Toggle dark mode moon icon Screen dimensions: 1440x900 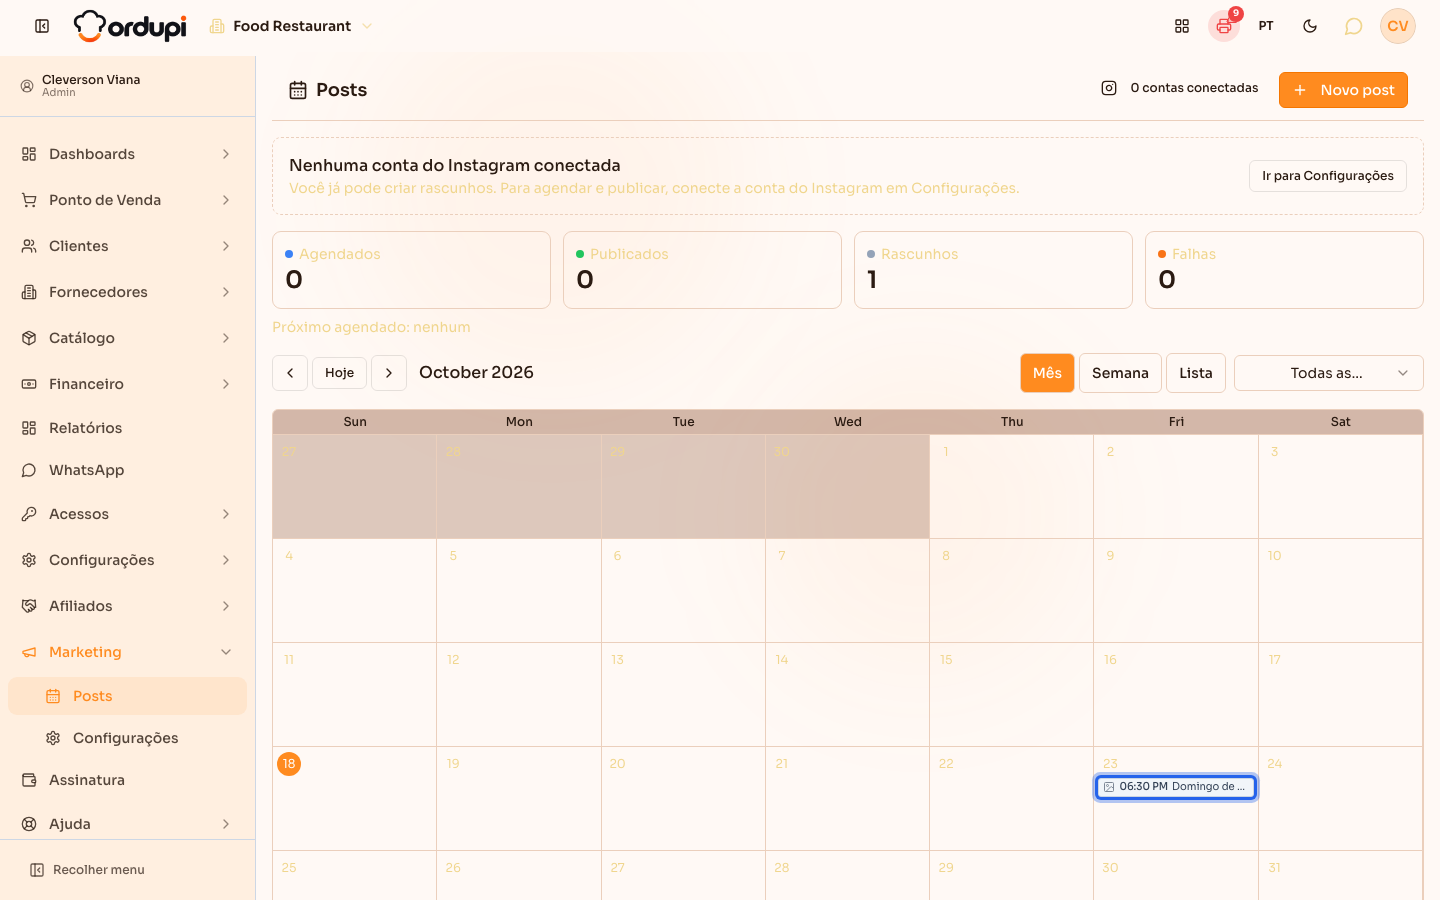click(x=1310, y=26)
